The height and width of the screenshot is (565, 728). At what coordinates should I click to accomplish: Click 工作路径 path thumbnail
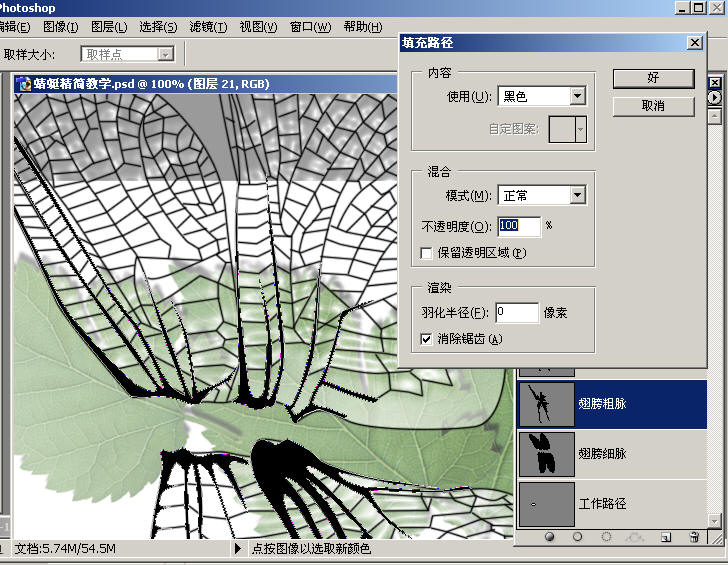pyautogui.click(x=546, y=504)
